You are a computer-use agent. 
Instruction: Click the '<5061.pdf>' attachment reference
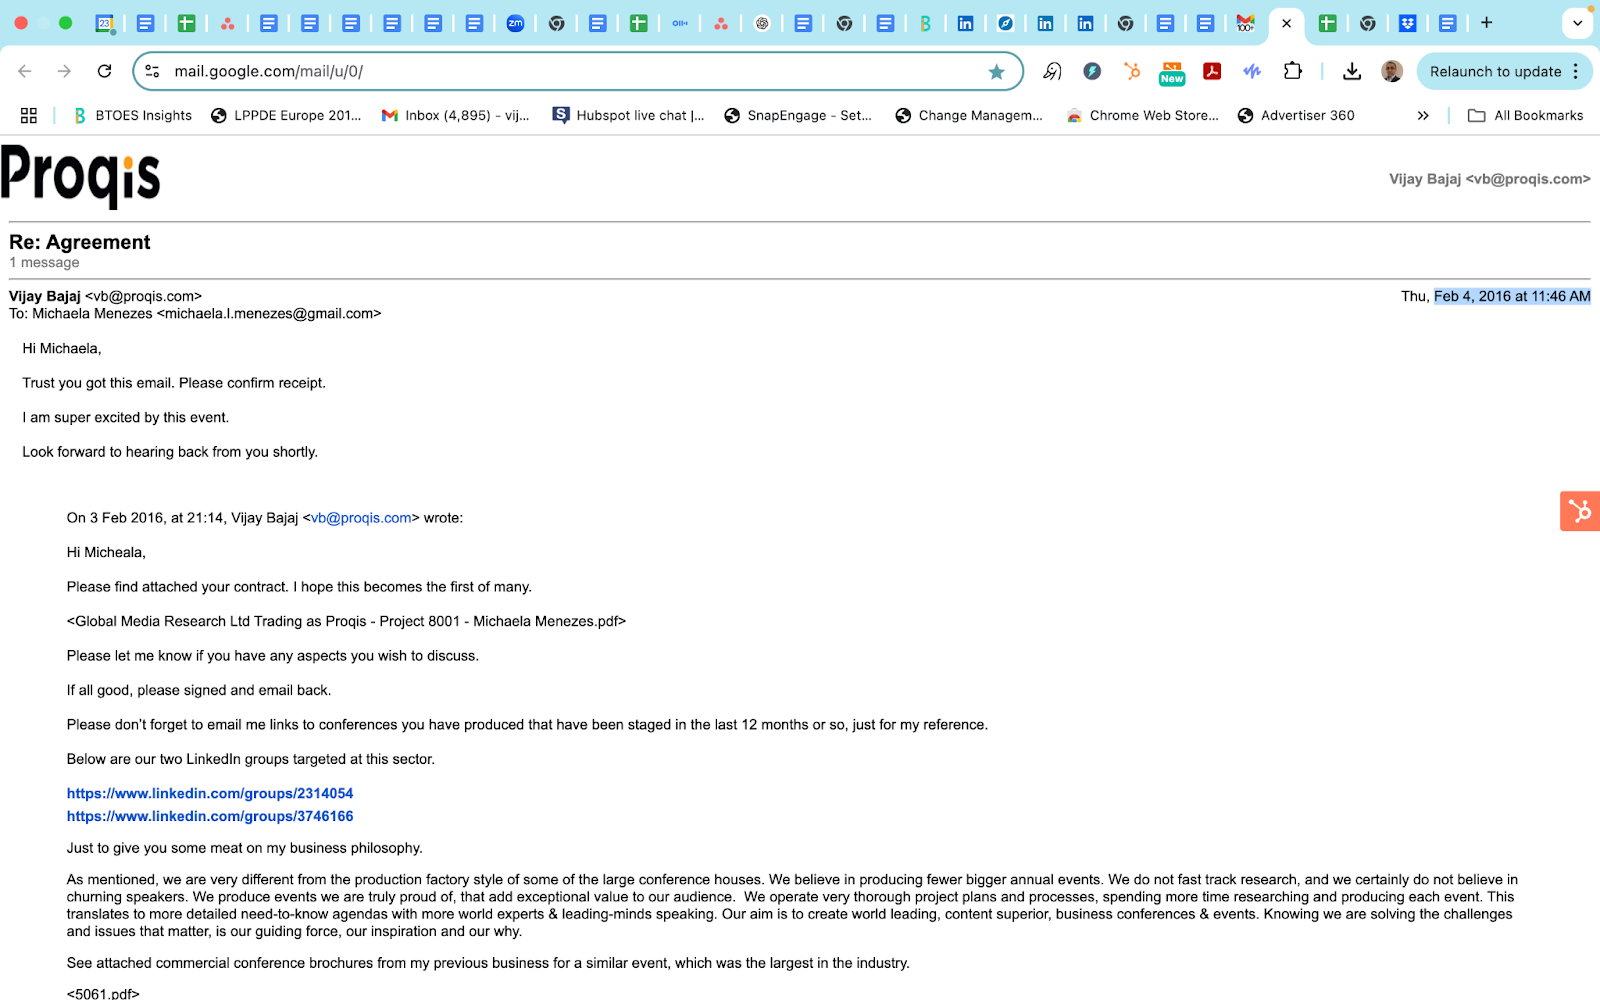[x=103, y=993]
